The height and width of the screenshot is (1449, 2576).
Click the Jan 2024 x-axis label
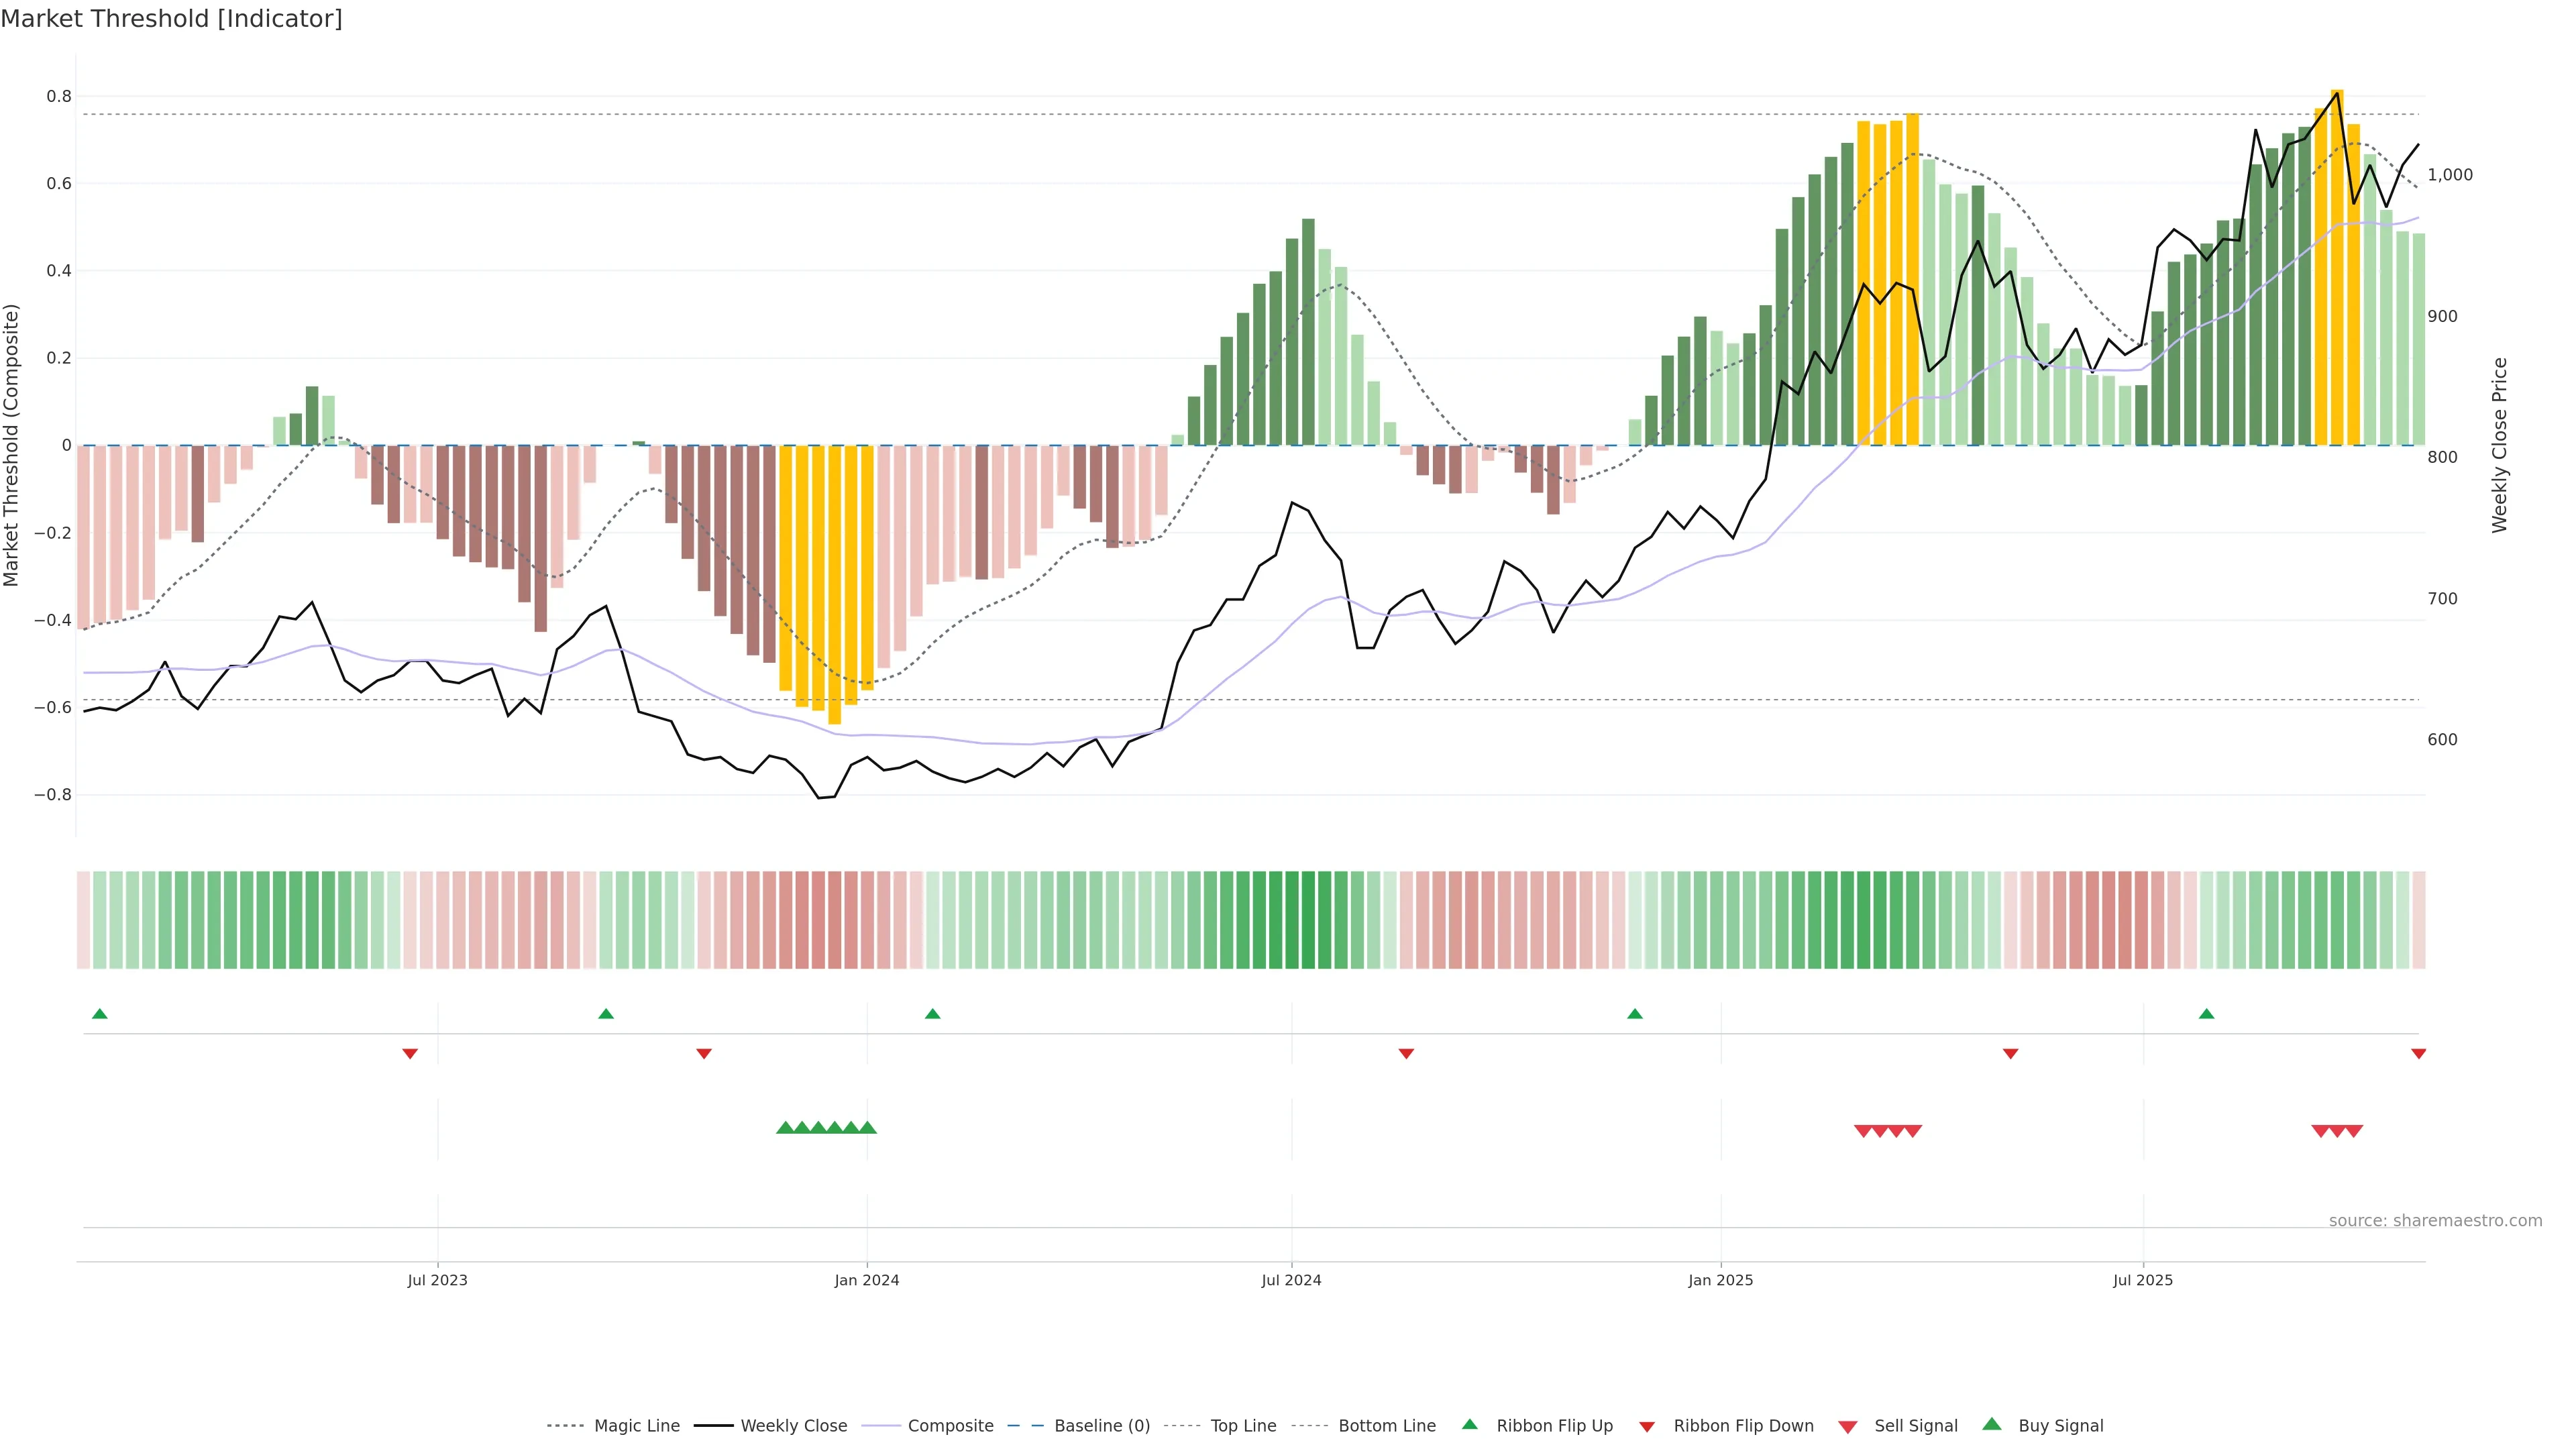click(867, 1280)
